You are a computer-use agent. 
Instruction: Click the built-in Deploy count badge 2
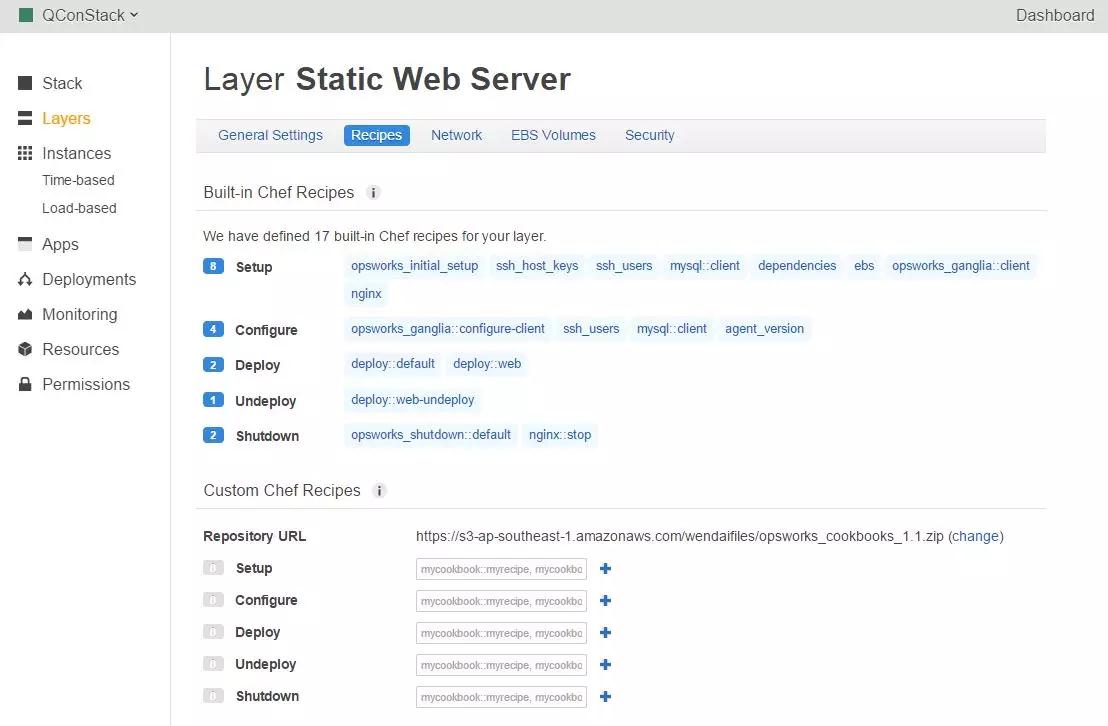[213, 365]
